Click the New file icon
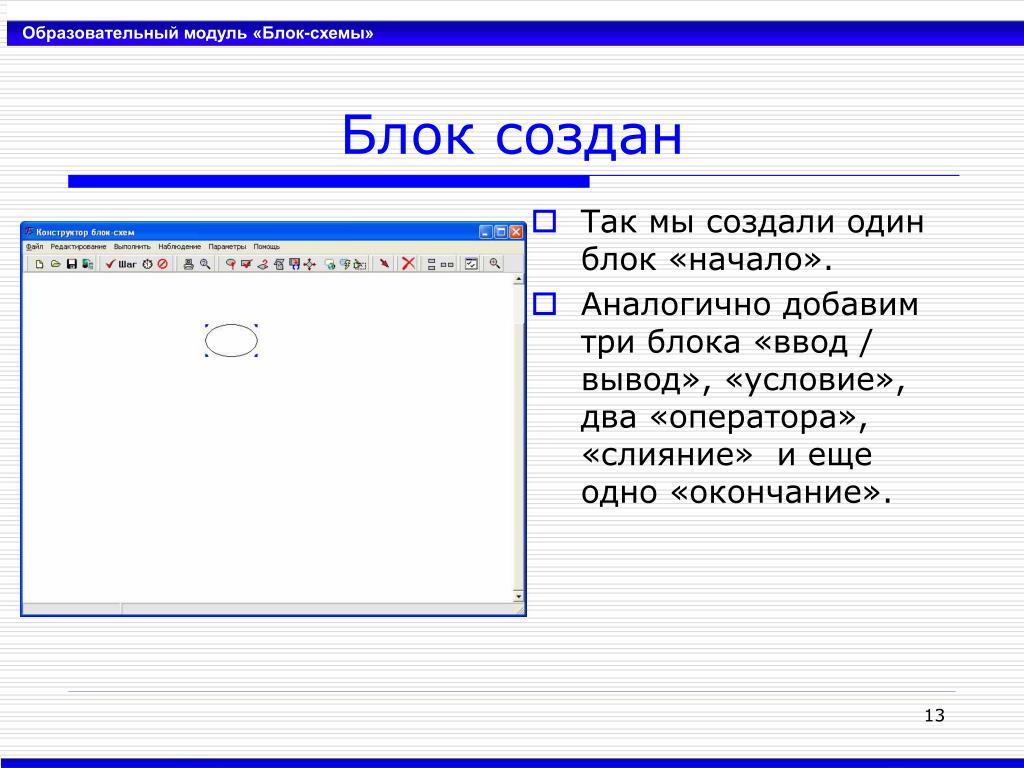 pos(39,264)
